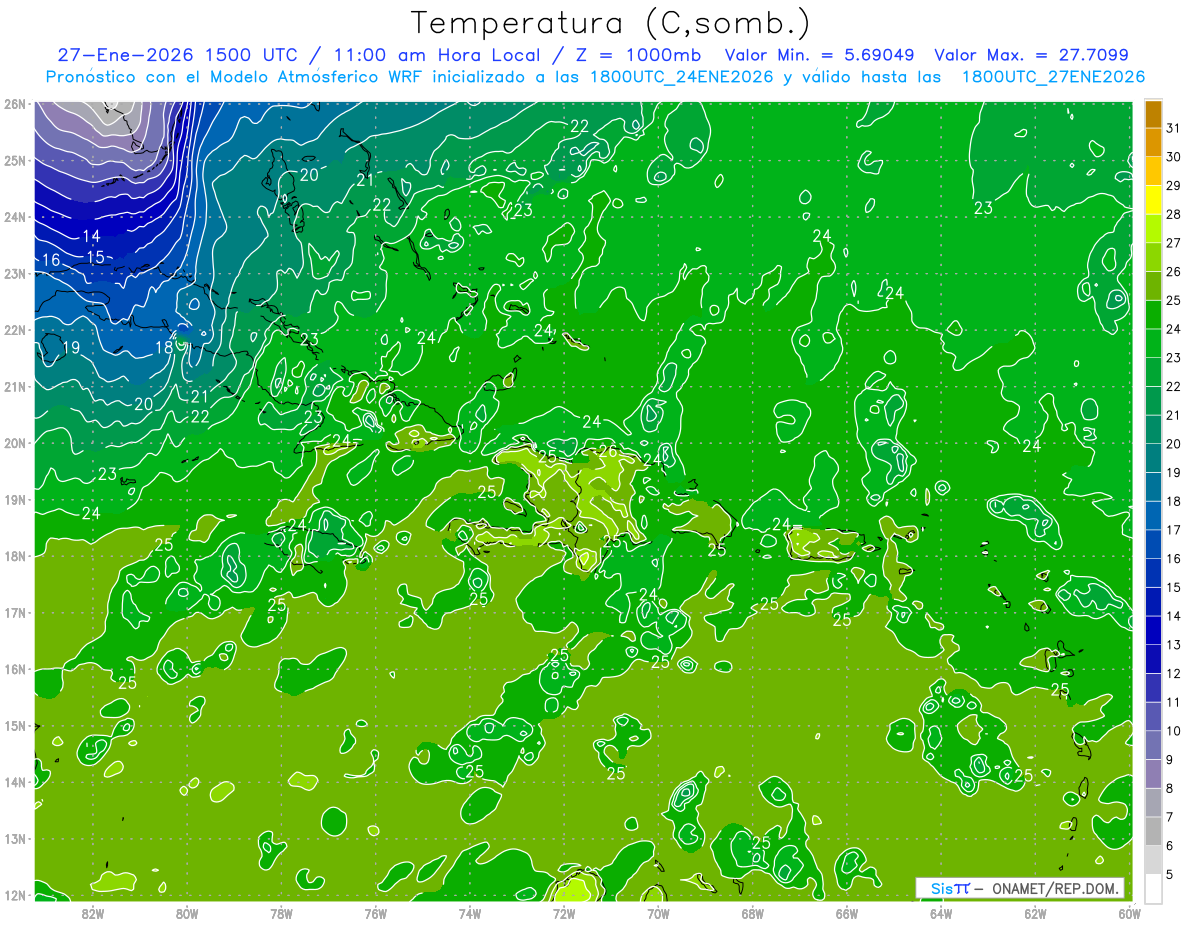Image resolution: width=1200 pixels, height=927 pixels.
Task: Click the '78W' longitude axis label
Action: click(x=281, y=913)
